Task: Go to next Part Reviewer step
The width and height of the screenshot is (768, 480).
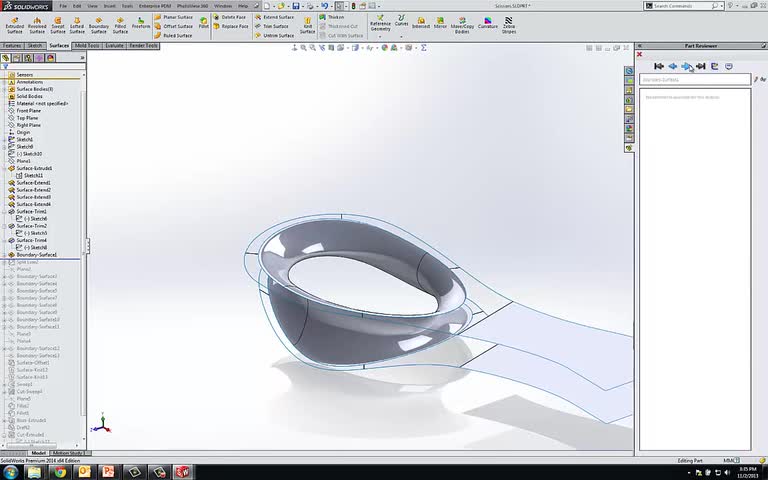Action: point(687,66)
